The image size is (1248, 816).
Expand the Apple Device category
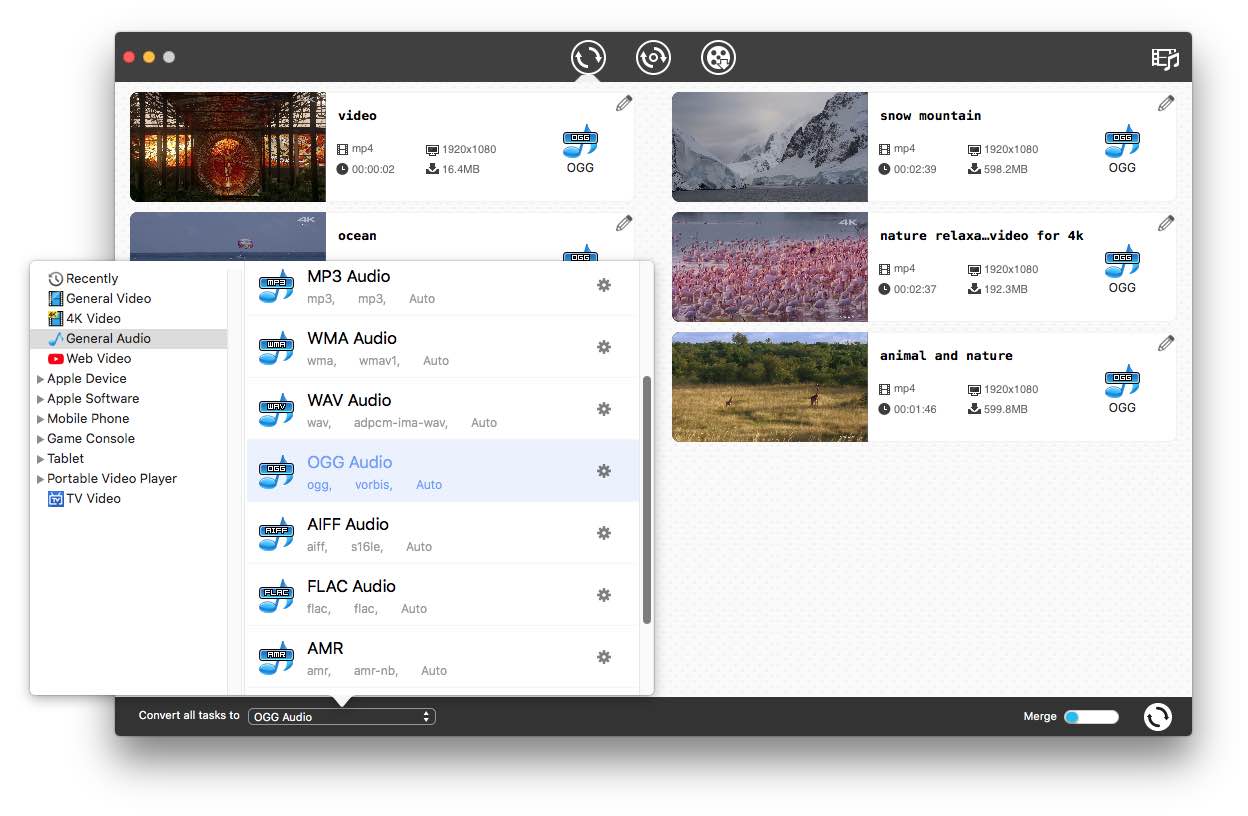(41, 379)
